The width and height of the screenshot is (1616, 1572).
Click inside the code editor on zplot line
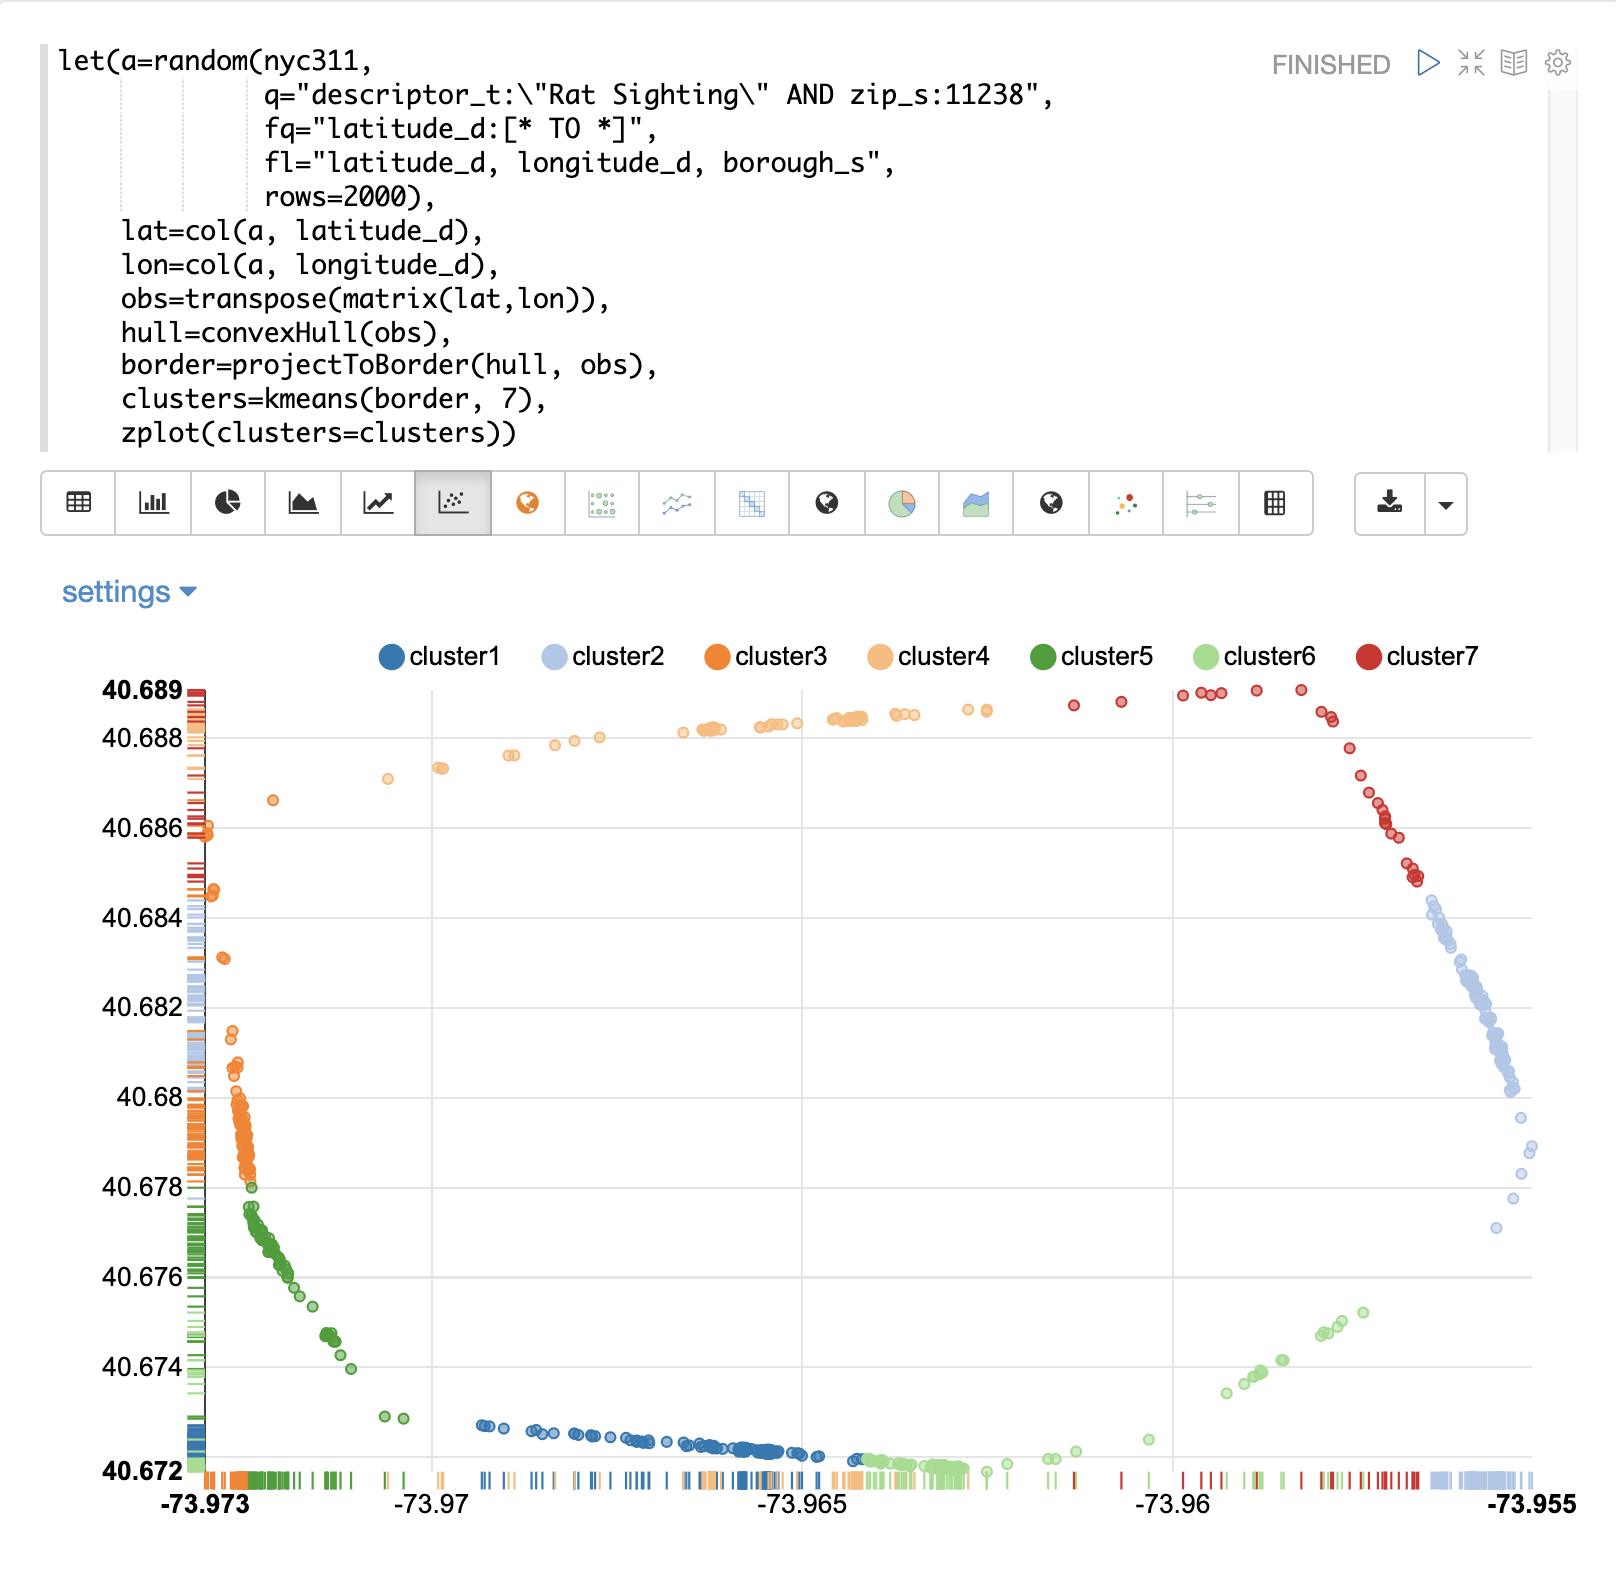click(318, 433)
